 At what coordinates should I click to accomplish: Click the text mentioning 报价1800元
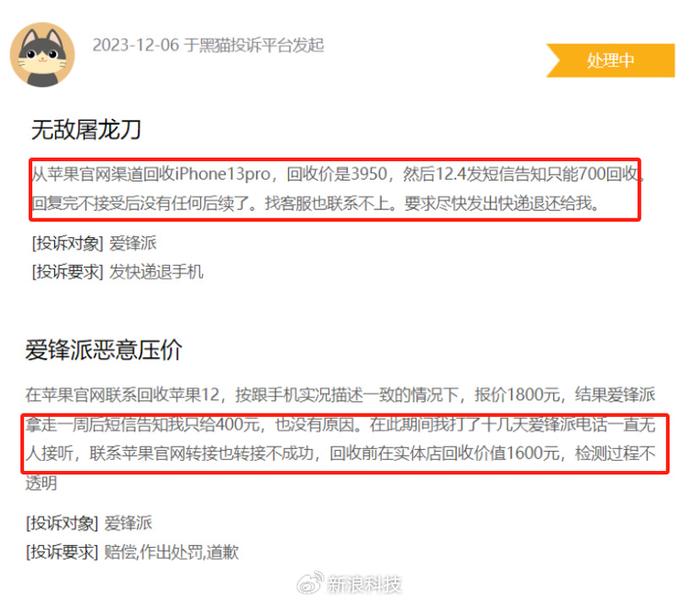pos(340,394)
